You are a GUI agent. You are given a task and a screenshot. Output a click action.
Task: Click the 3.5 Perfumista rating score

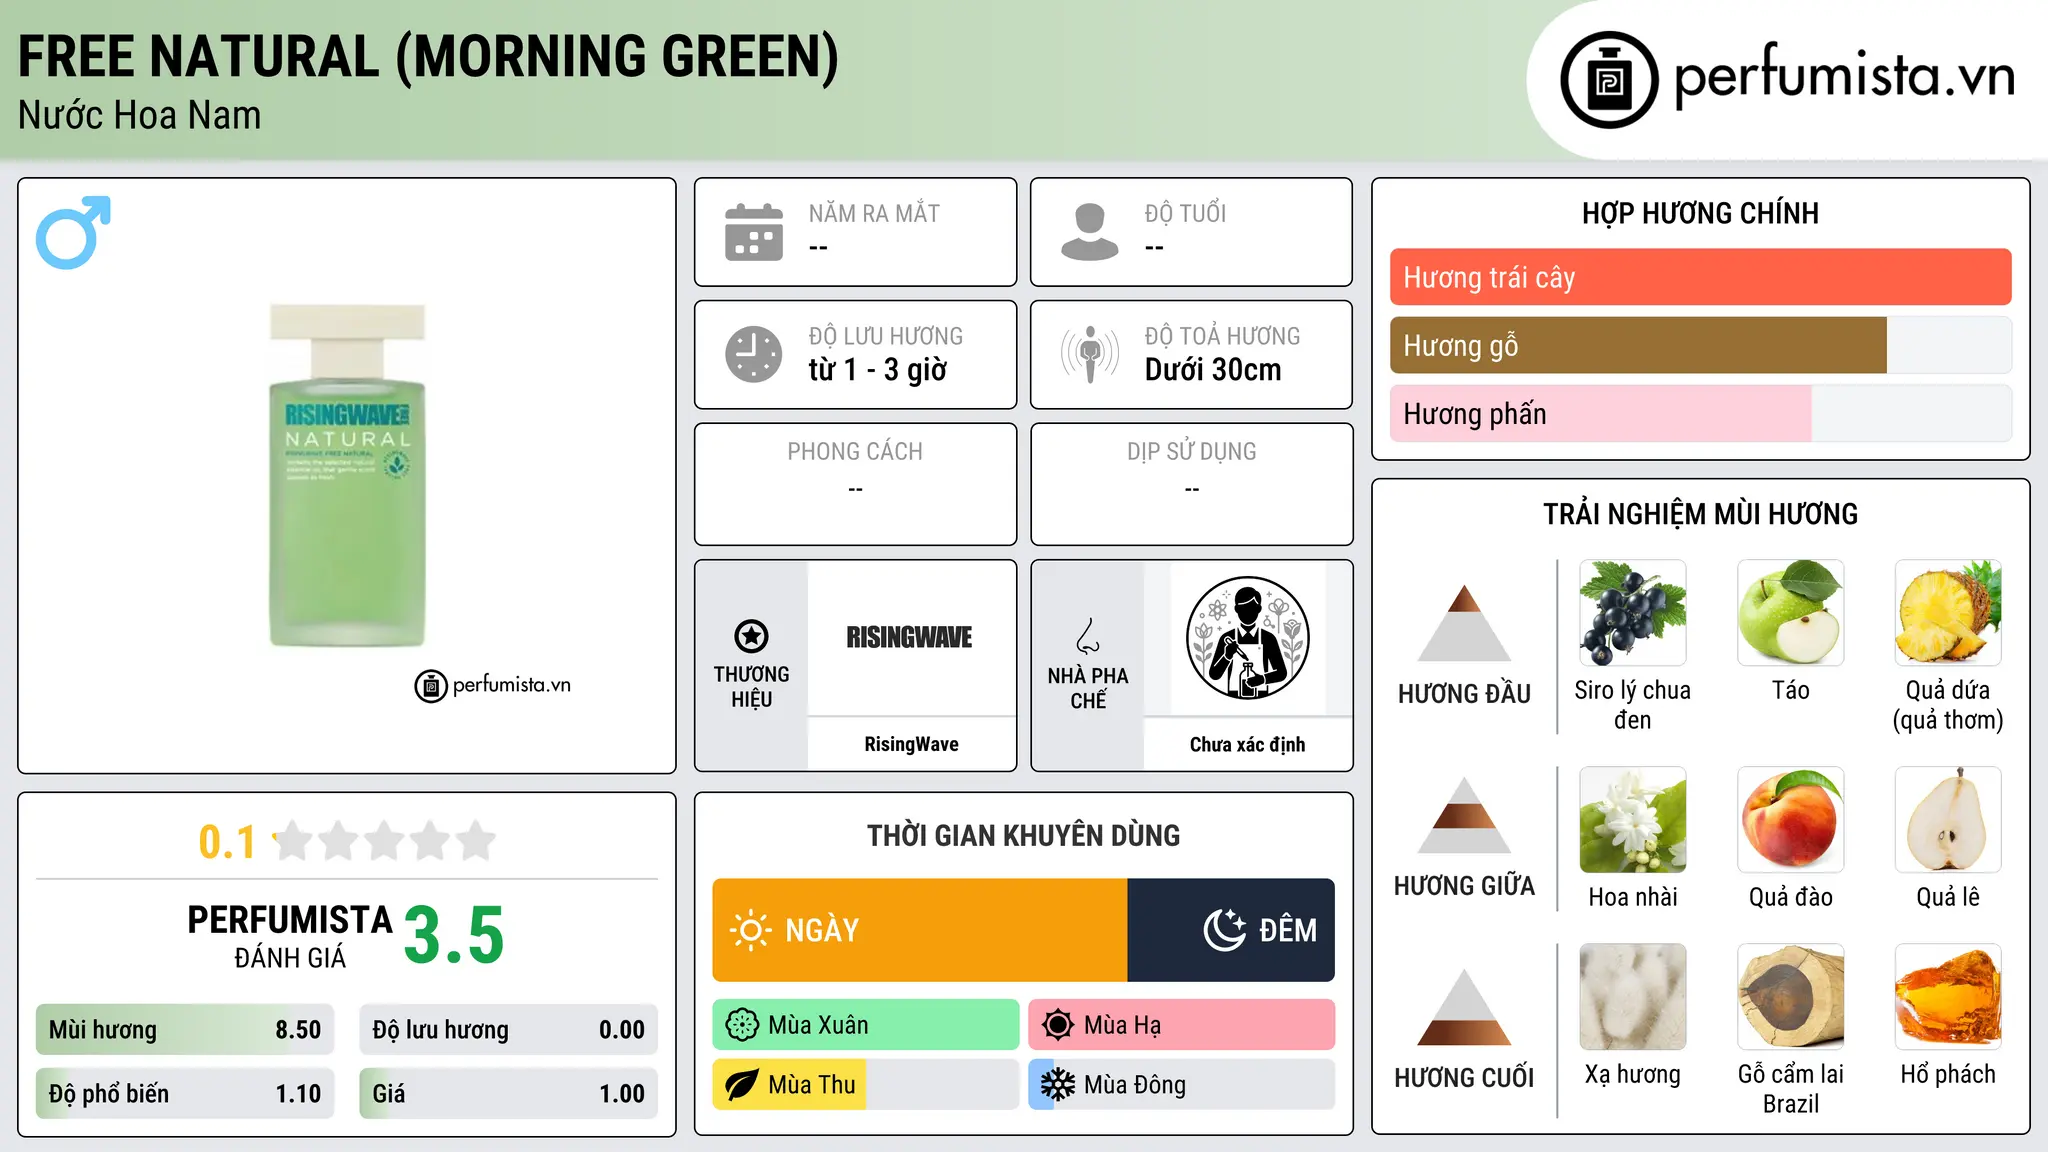pyautogui.click(x=454, y=936)
